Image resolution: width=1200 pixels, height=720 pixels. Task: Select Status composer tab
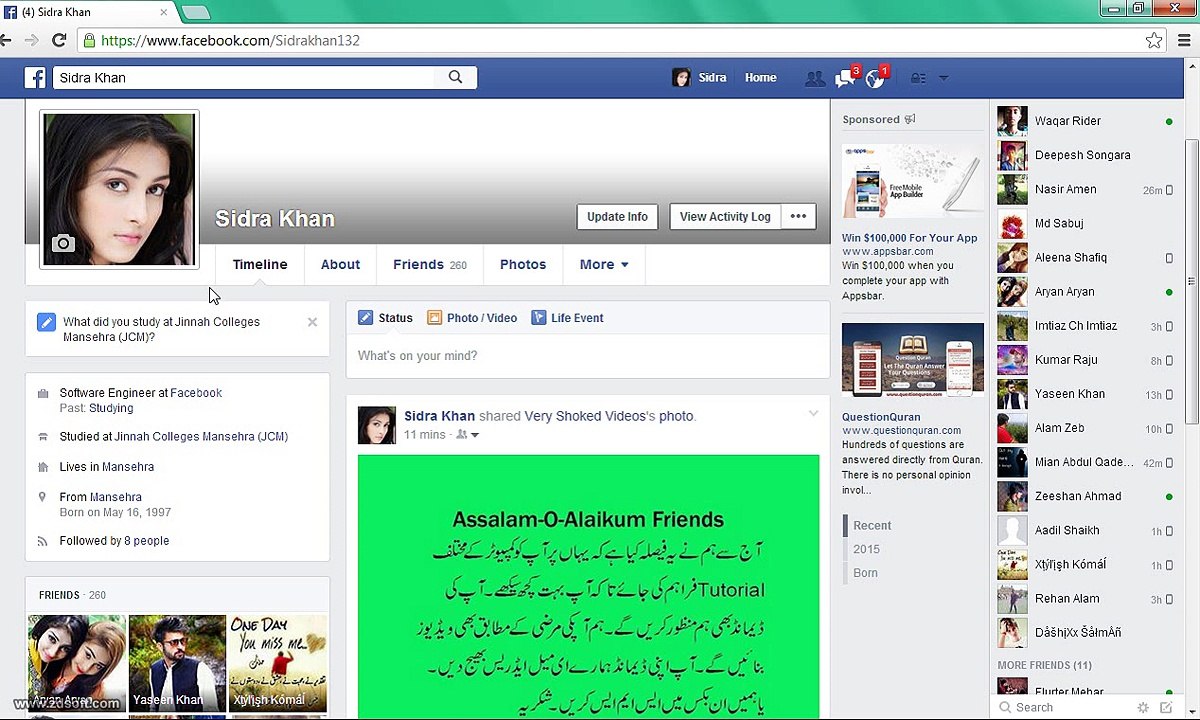pos(385,318)
